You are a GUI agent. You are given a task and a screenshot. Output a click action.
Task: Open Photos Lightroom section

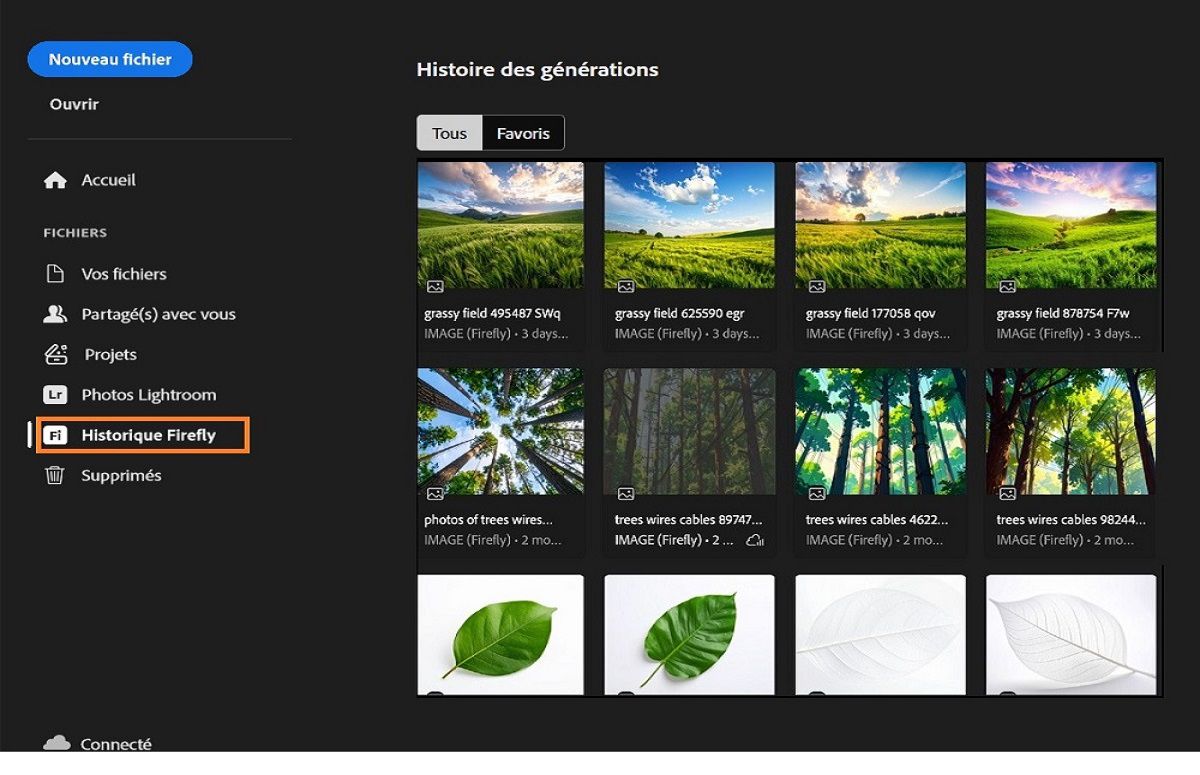coord(148,395)
